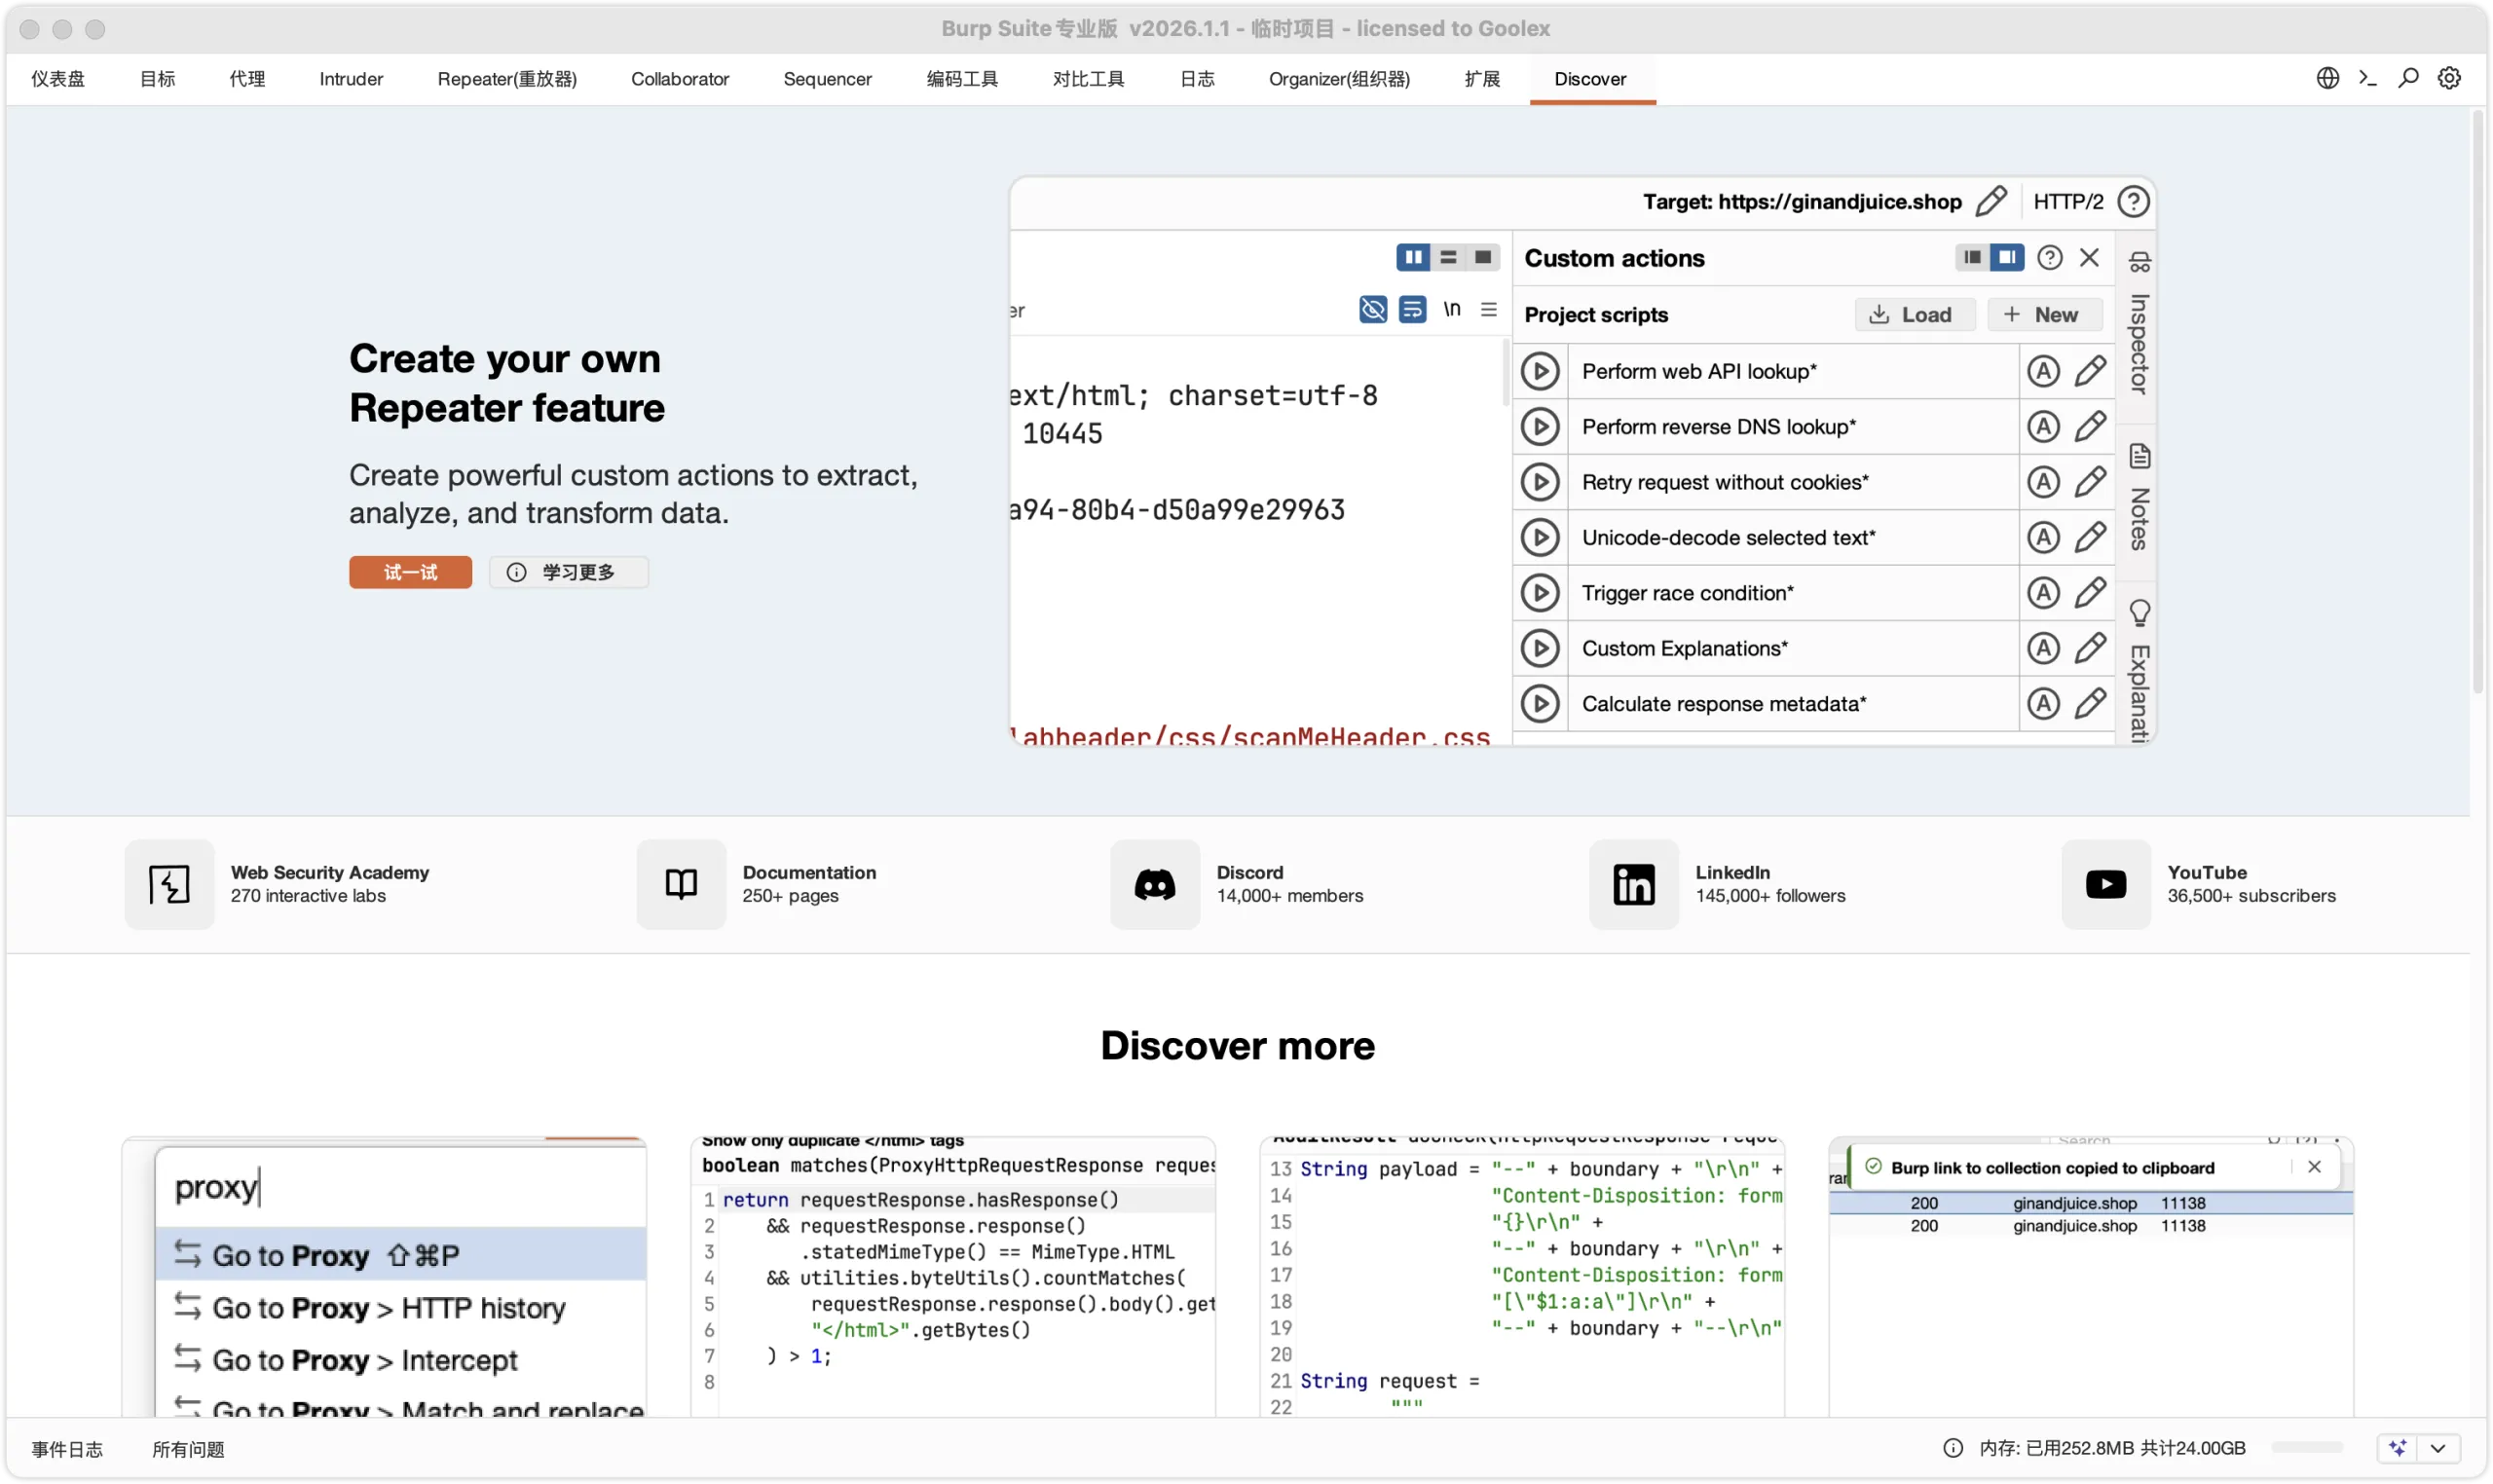Click the memory usage progress bar
Screen dimensions: 2493x1484
[x=2310, y=1447]
